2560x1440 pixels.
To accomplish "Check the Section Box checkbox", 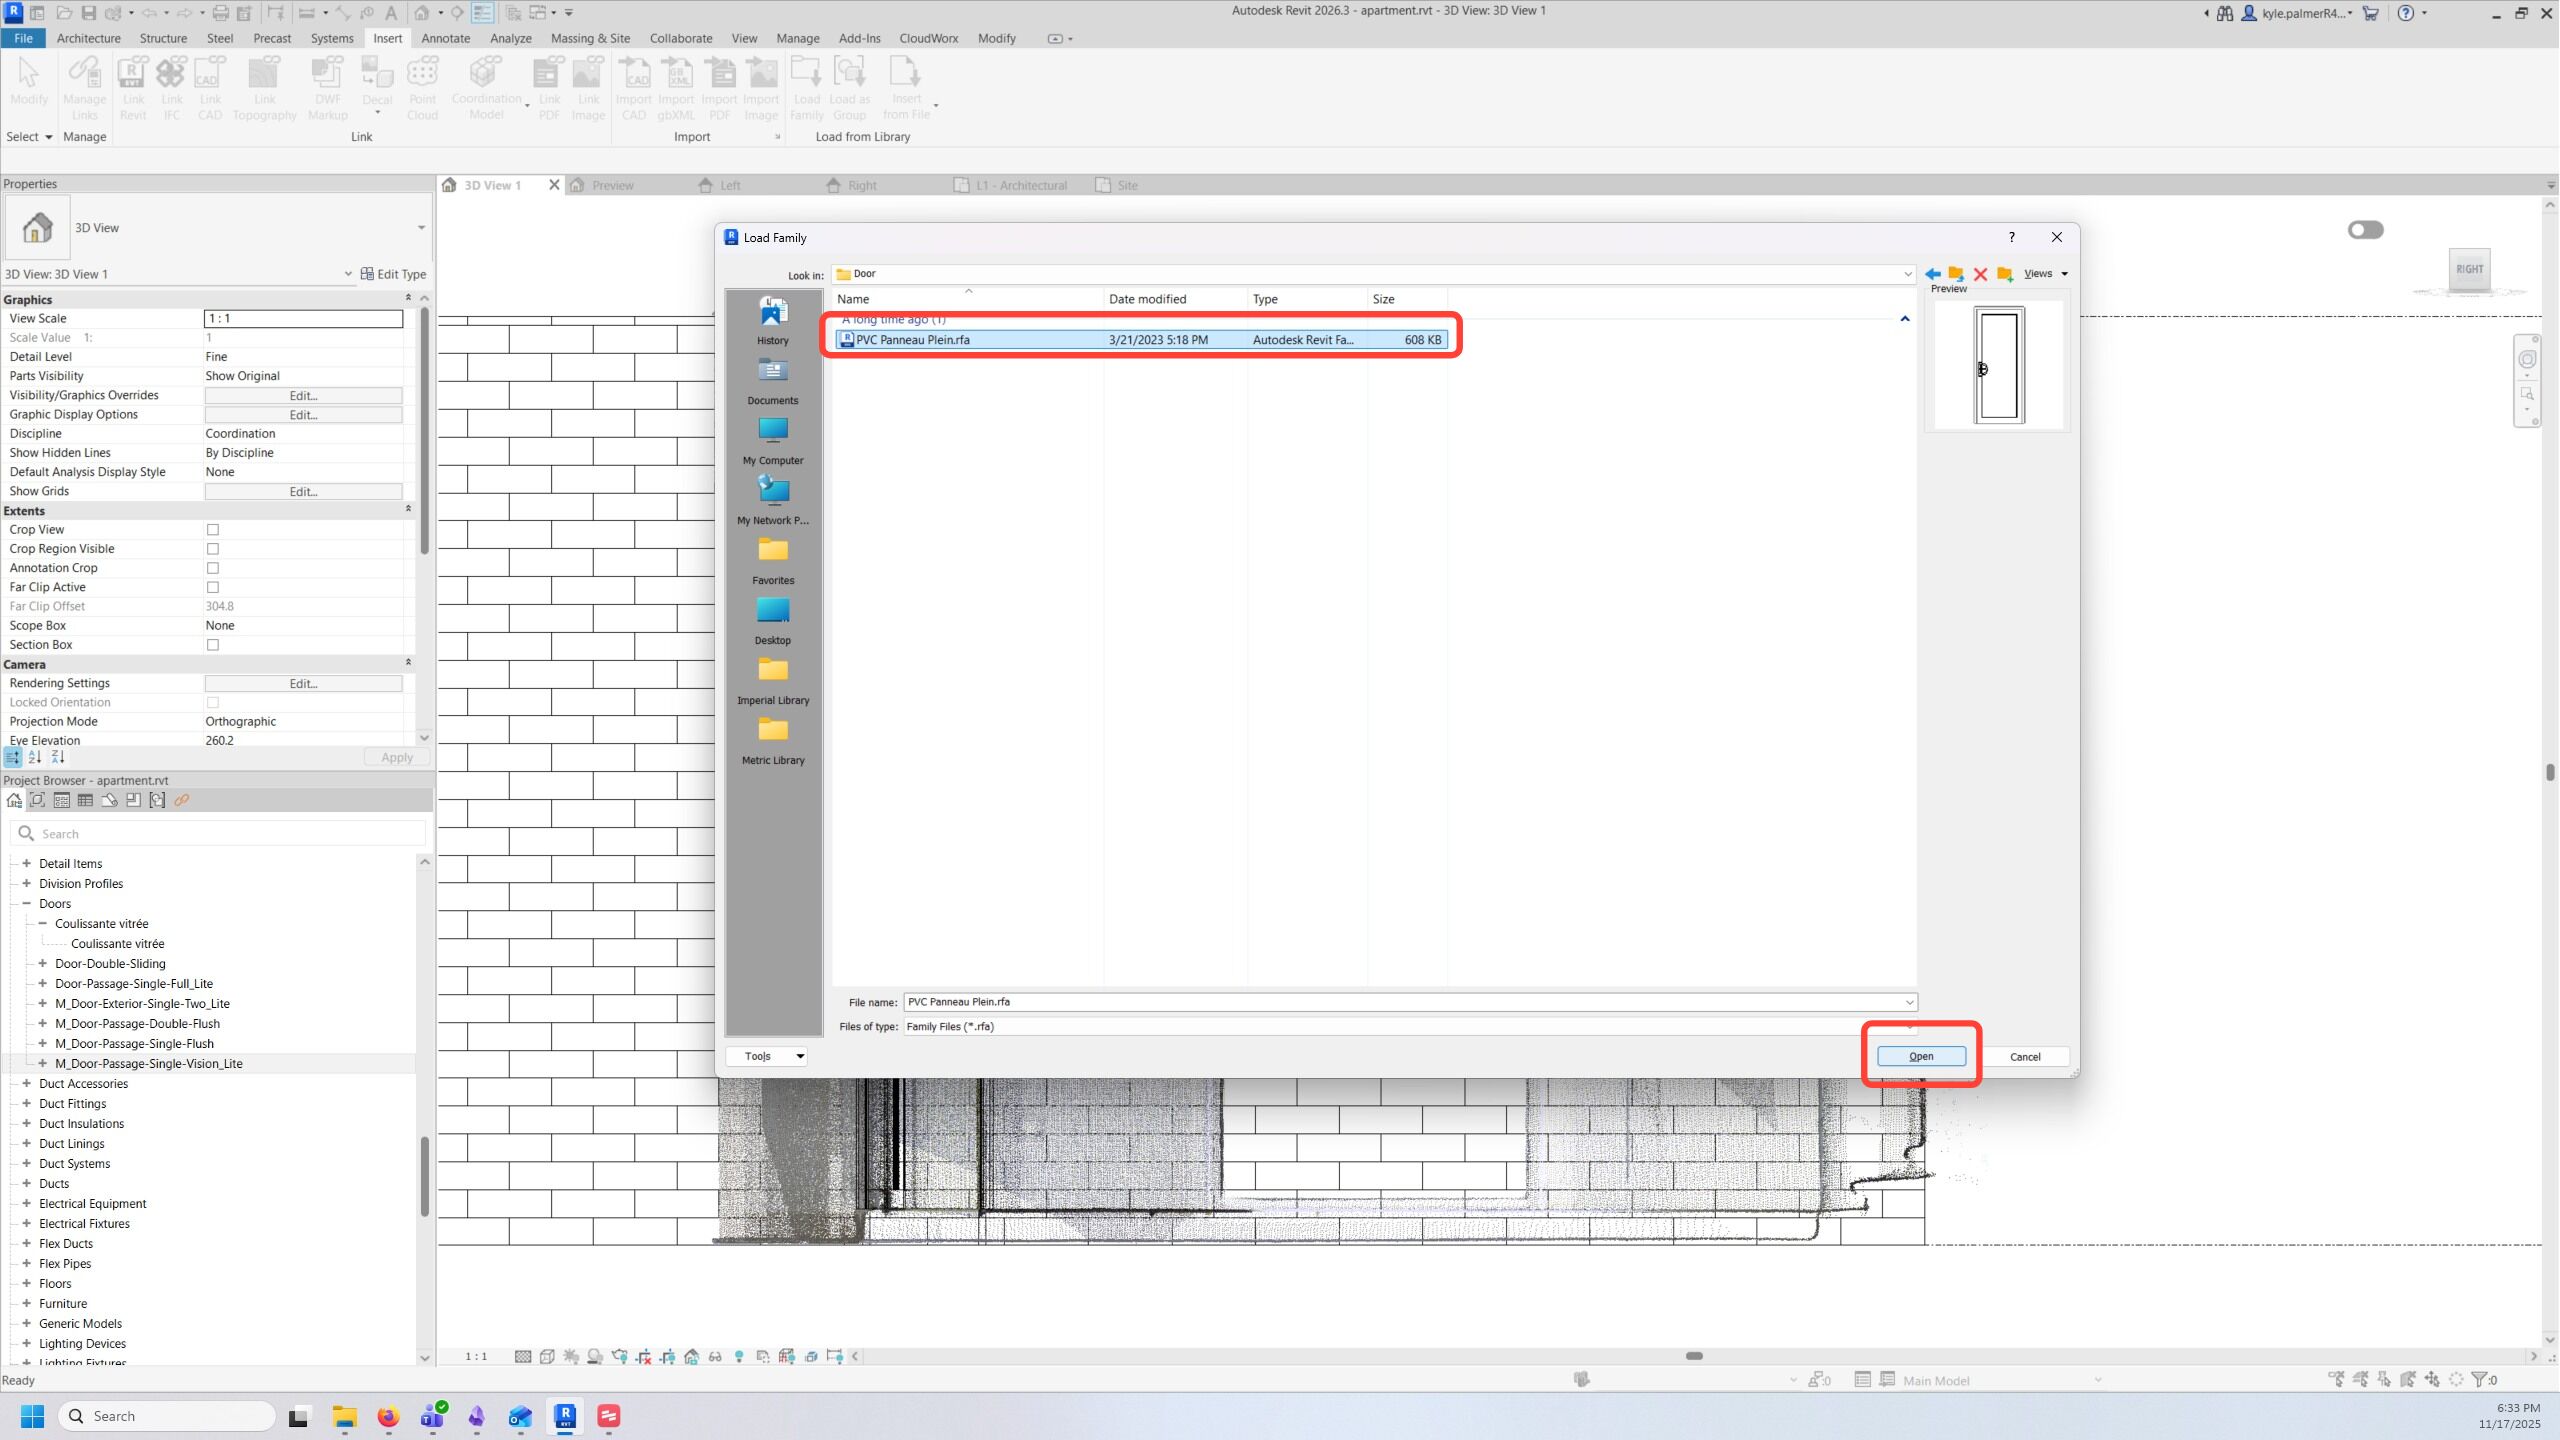I will (x=212, y=645).
